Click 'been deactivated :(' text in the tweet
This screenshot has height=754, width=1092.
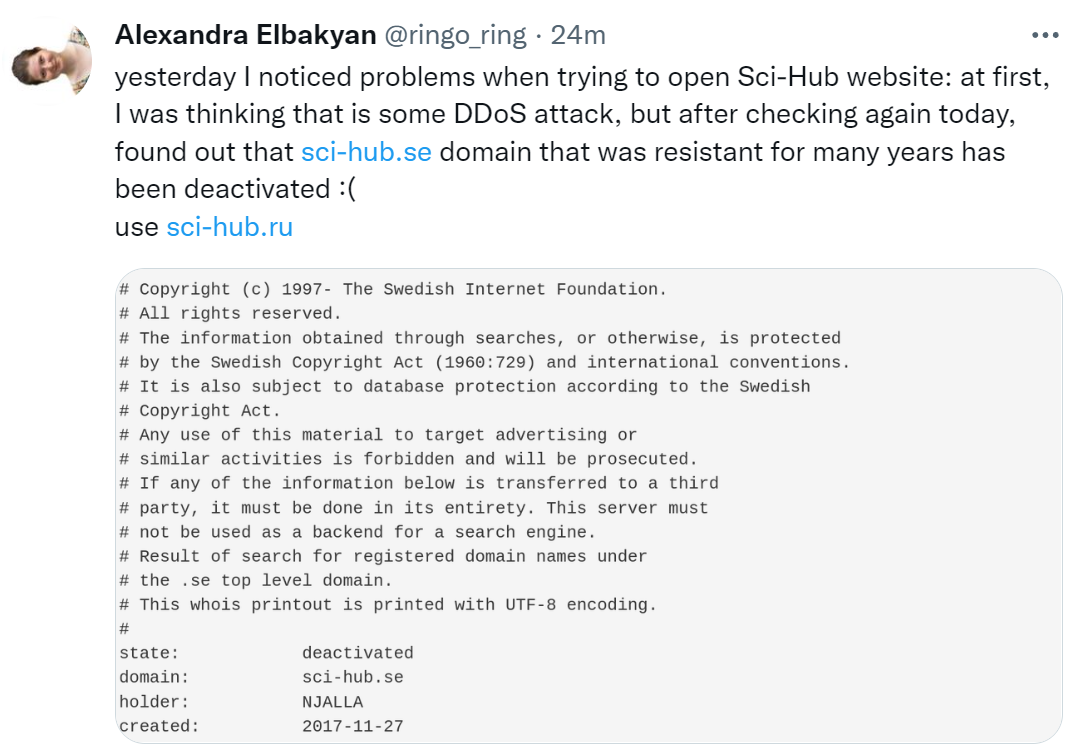click(235, 190)
